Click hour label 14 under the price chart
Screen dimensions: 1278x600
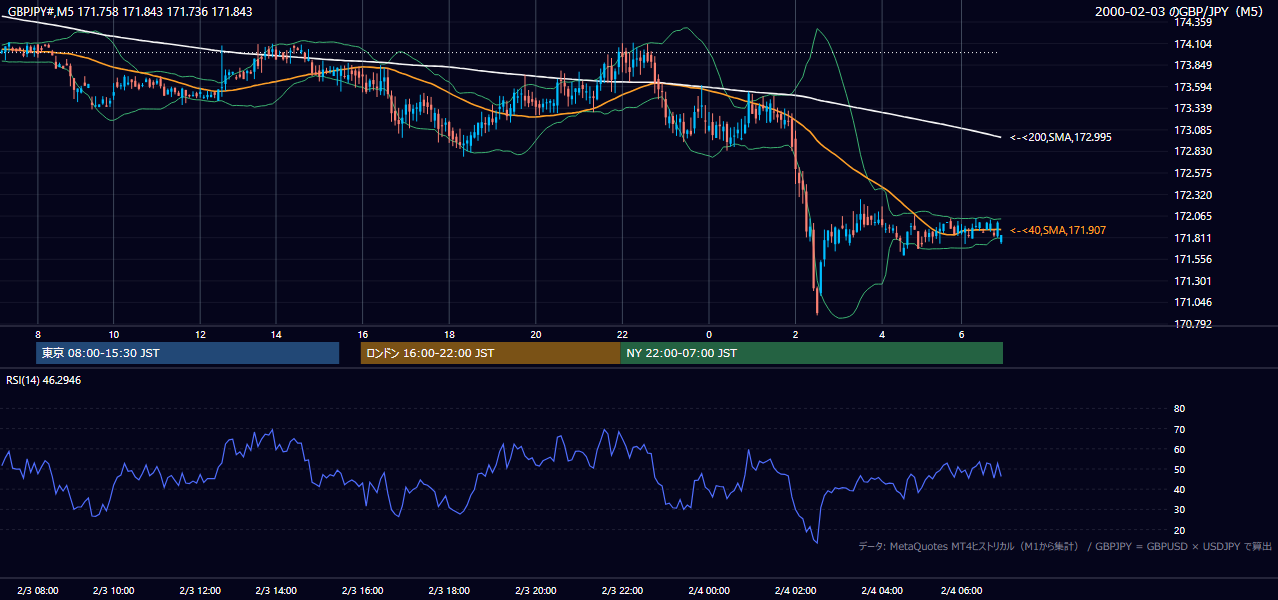276,334
